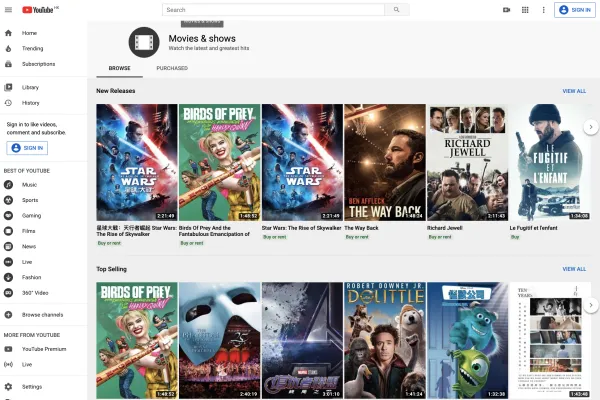Open YouTube Premium from the sidebar
The height and width of the screenshot is (400, 600).
[44, 349]
